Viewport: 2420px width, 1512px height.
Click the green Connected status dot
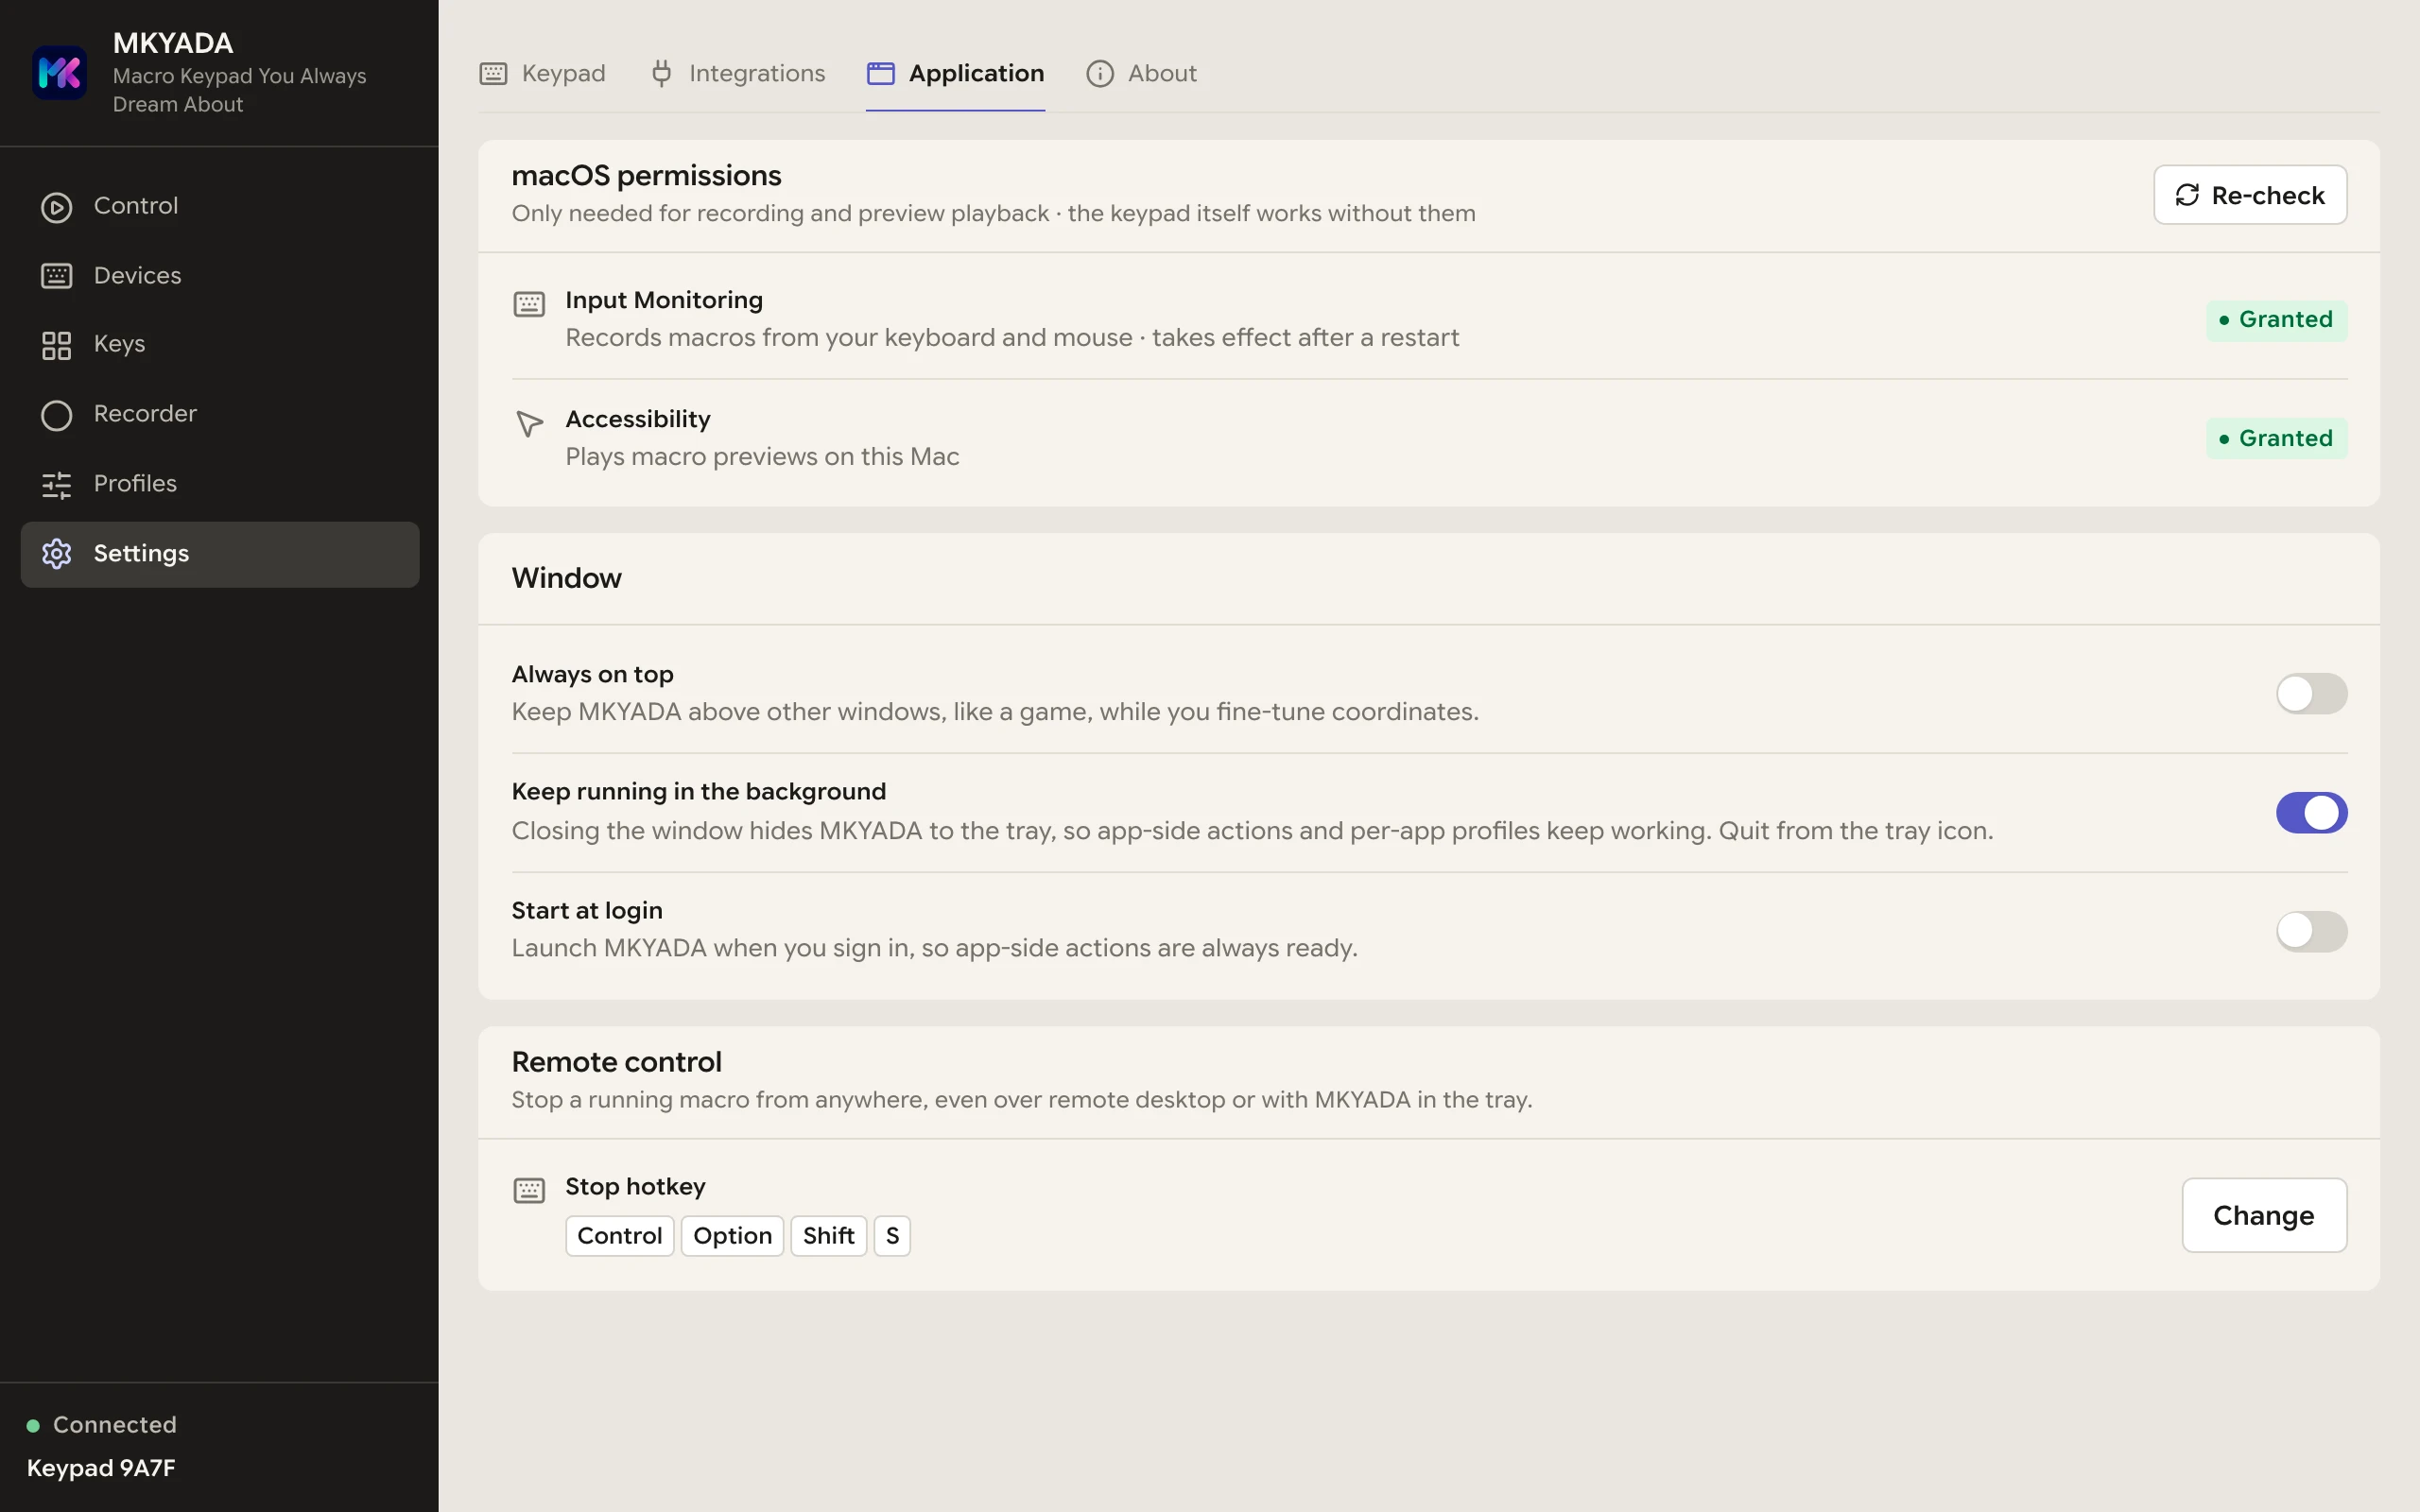33,1425
